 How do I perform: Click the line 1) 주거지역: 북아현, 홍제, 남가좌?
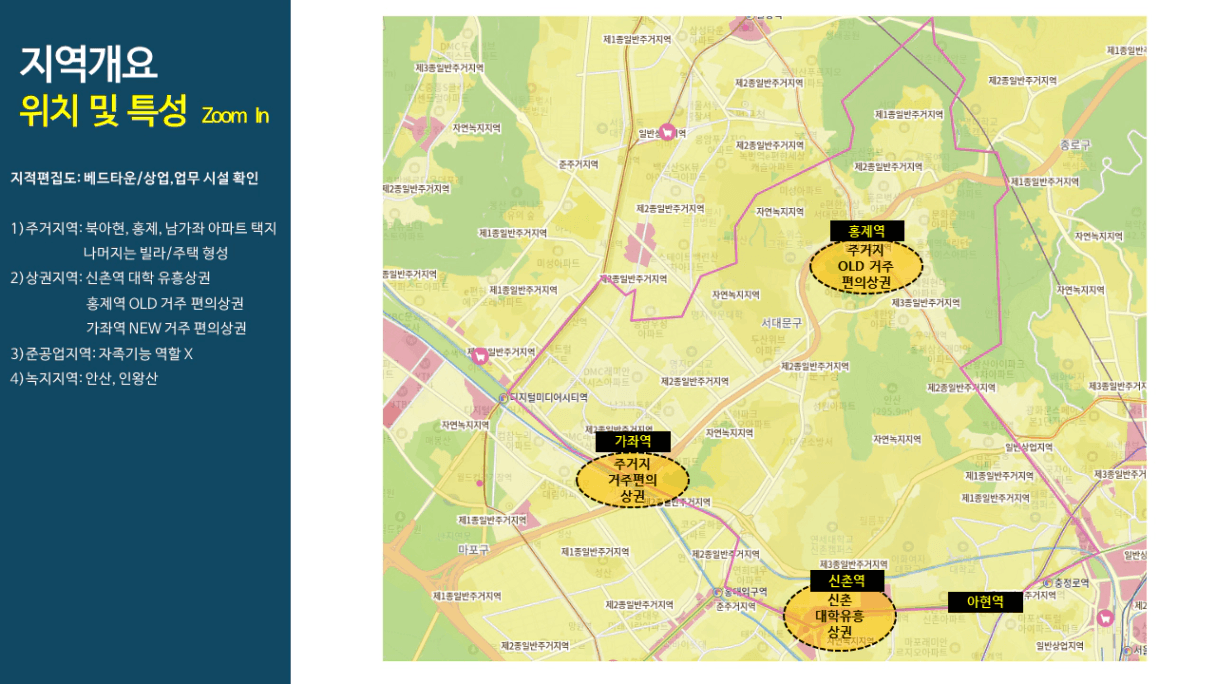point(144,228)
